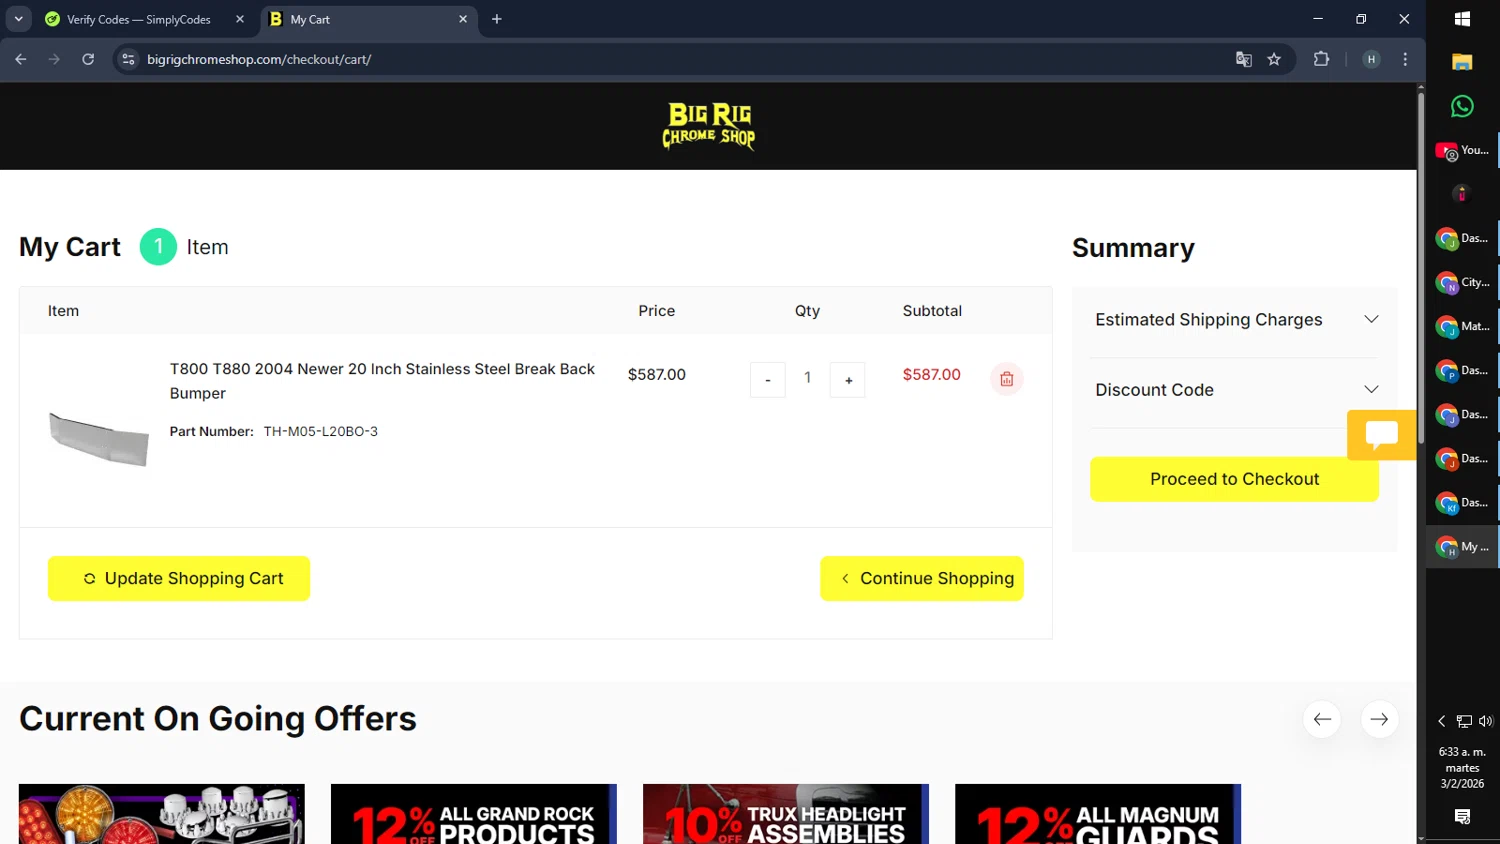Show previous offers with left arrow

pyautogui.click(x=1322, y=719)
